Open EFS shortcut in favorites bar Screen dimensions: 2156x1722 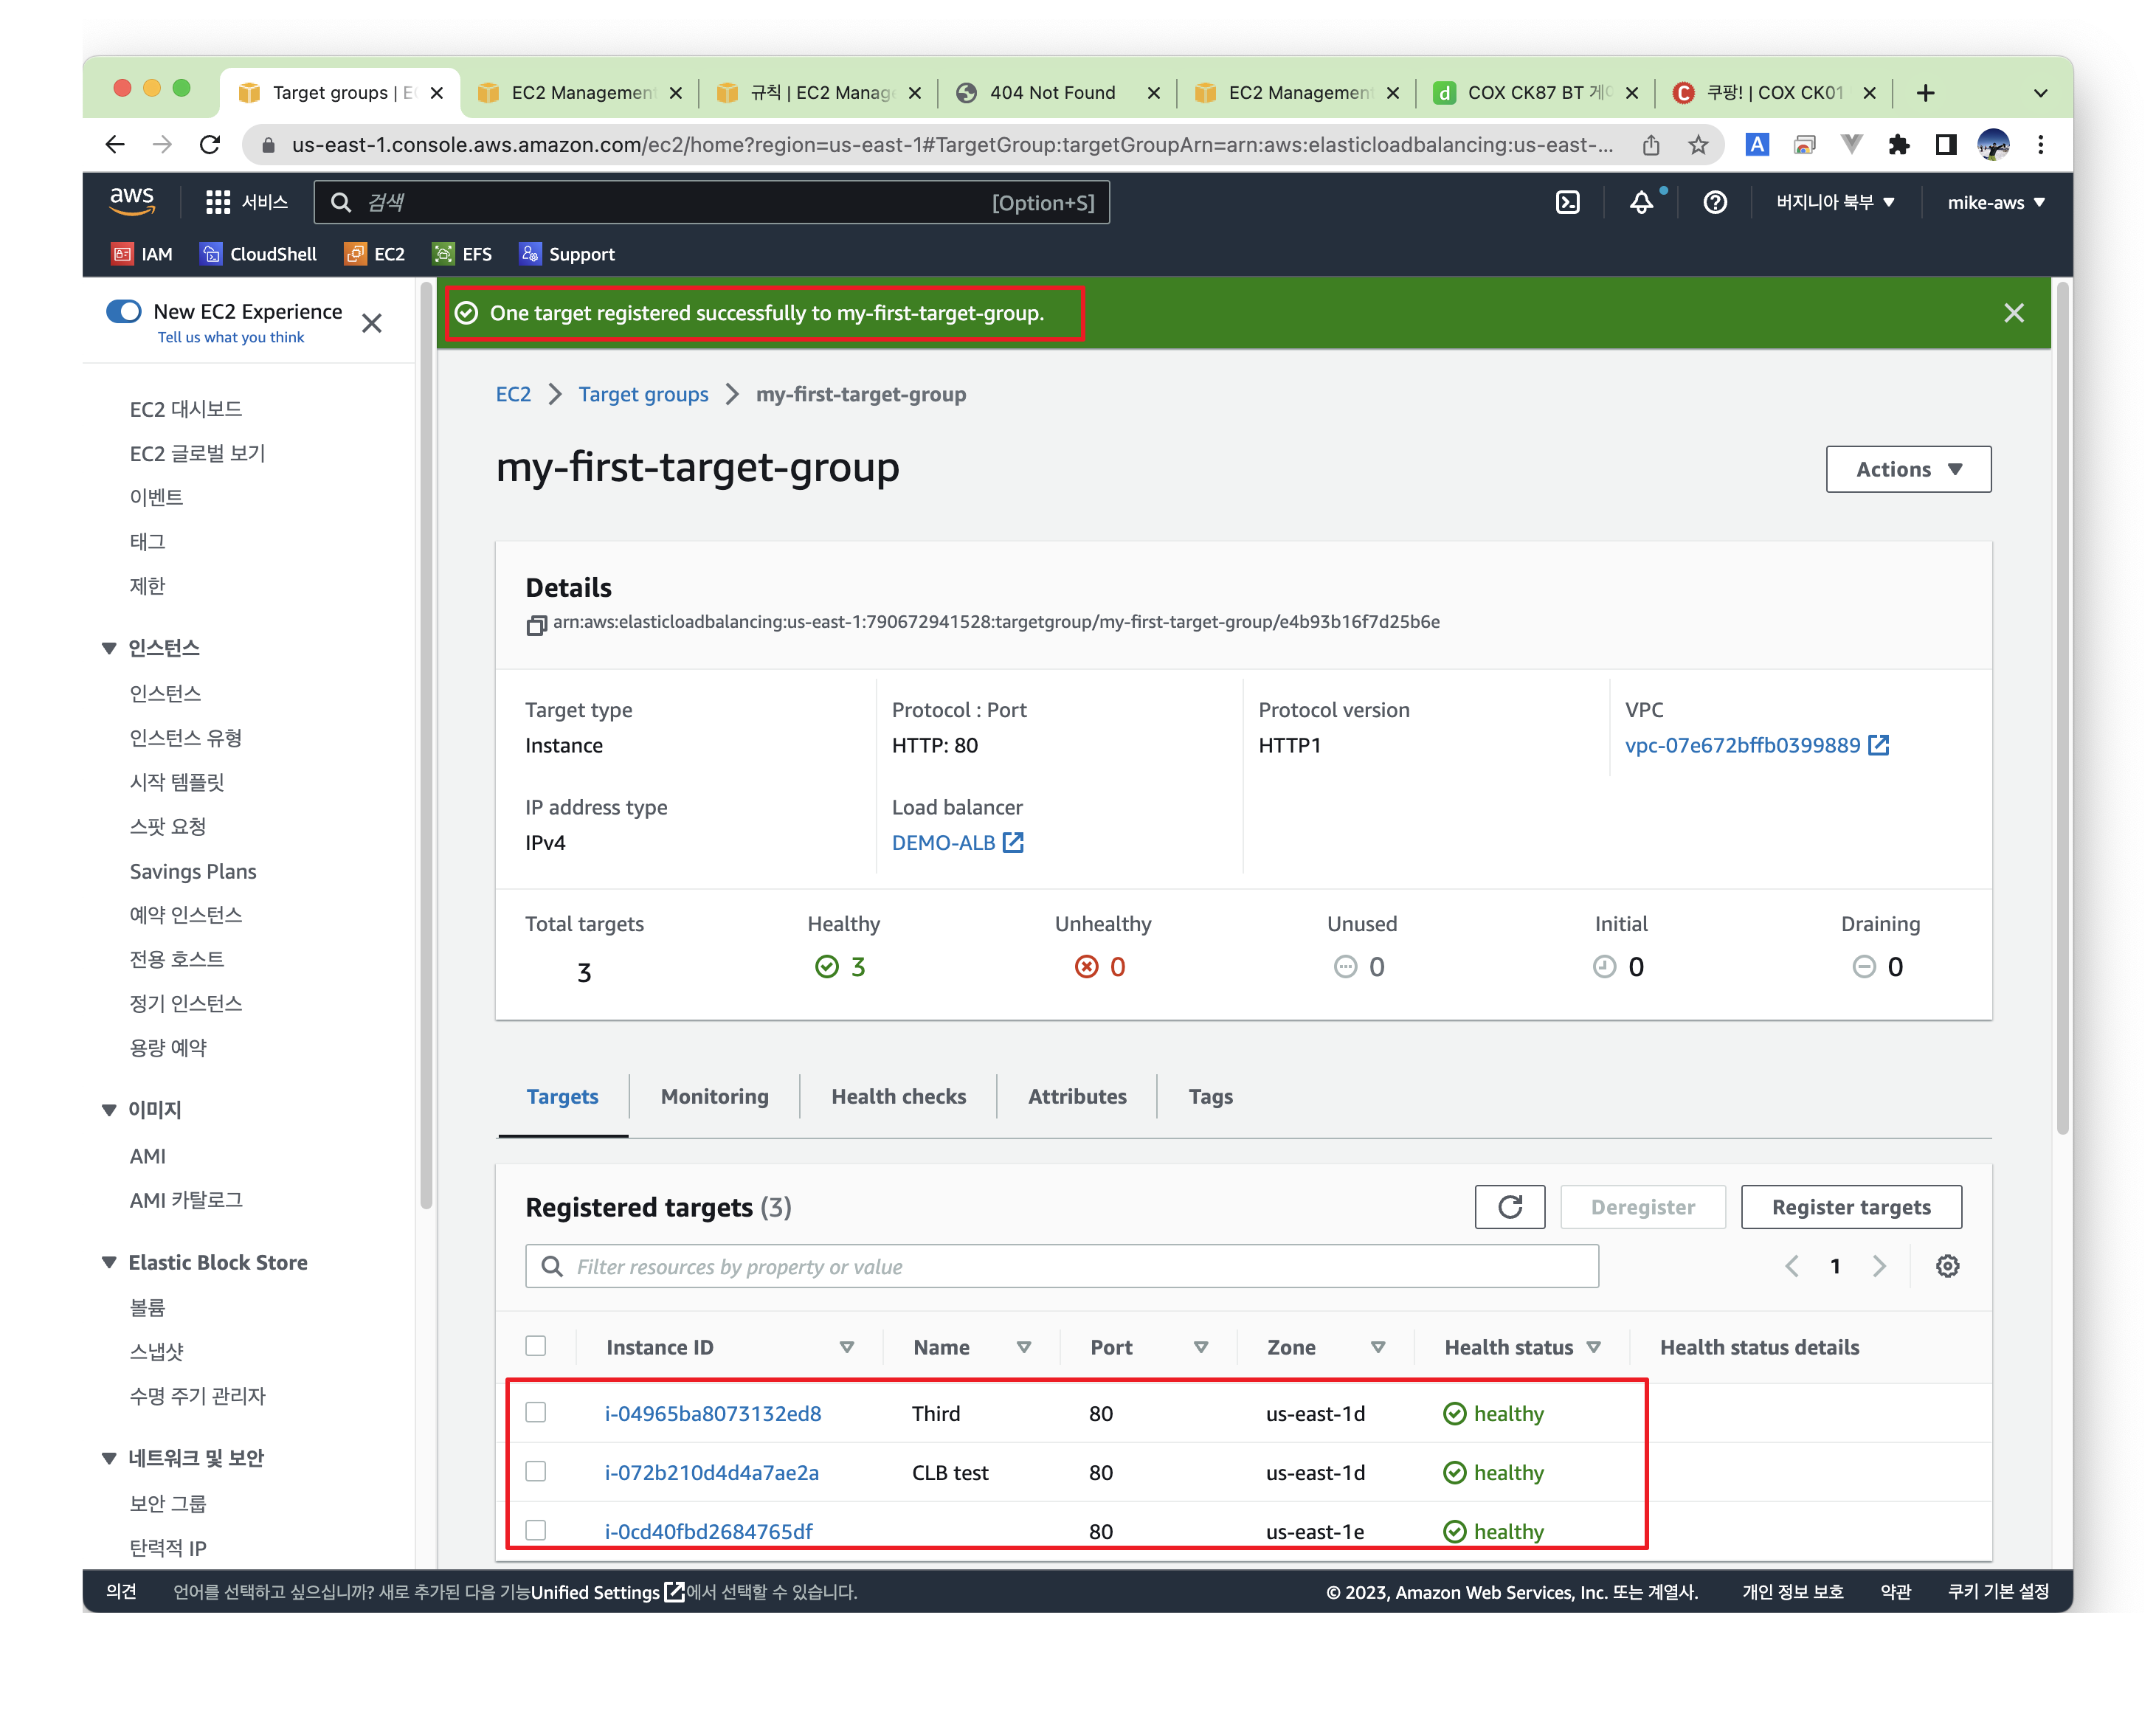pos(462,254)
